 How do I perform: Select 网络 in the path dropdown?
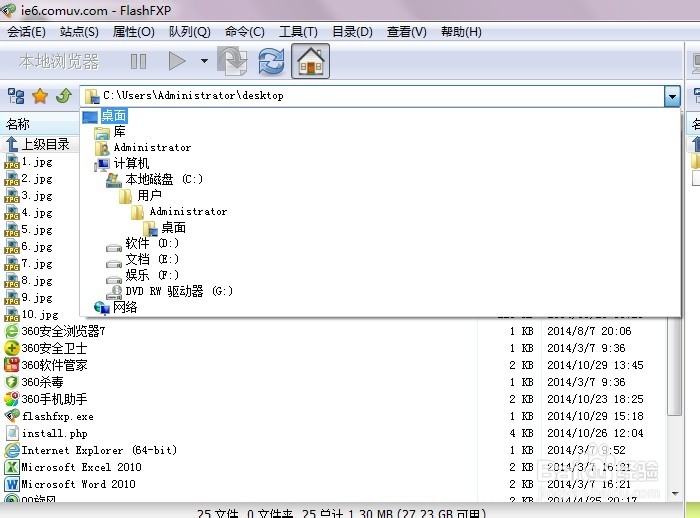click(125, 307)
